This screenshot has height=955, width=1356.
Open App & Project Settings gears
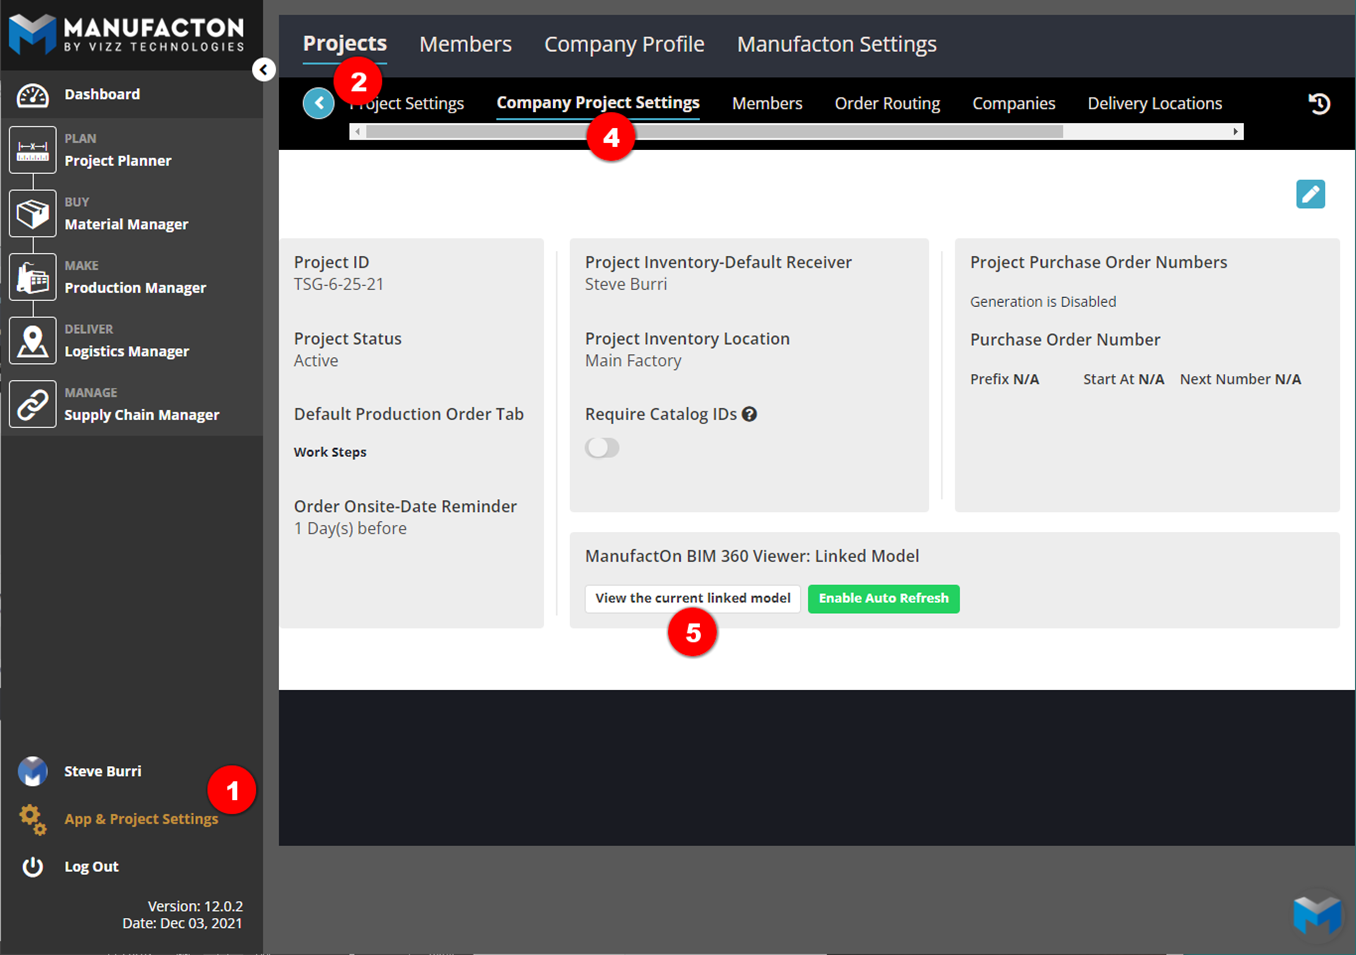click(x=31, y=818)
